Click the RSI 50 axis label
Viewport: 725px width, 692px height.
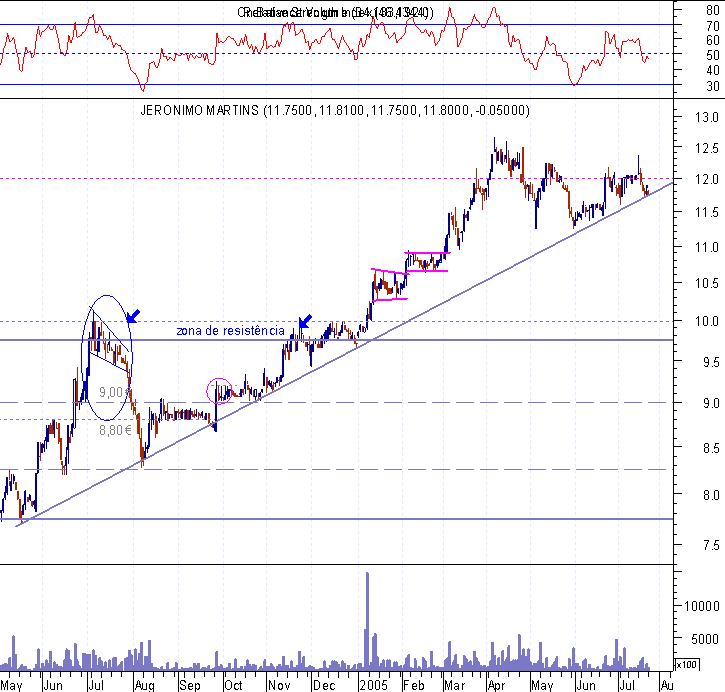[713, 55]
